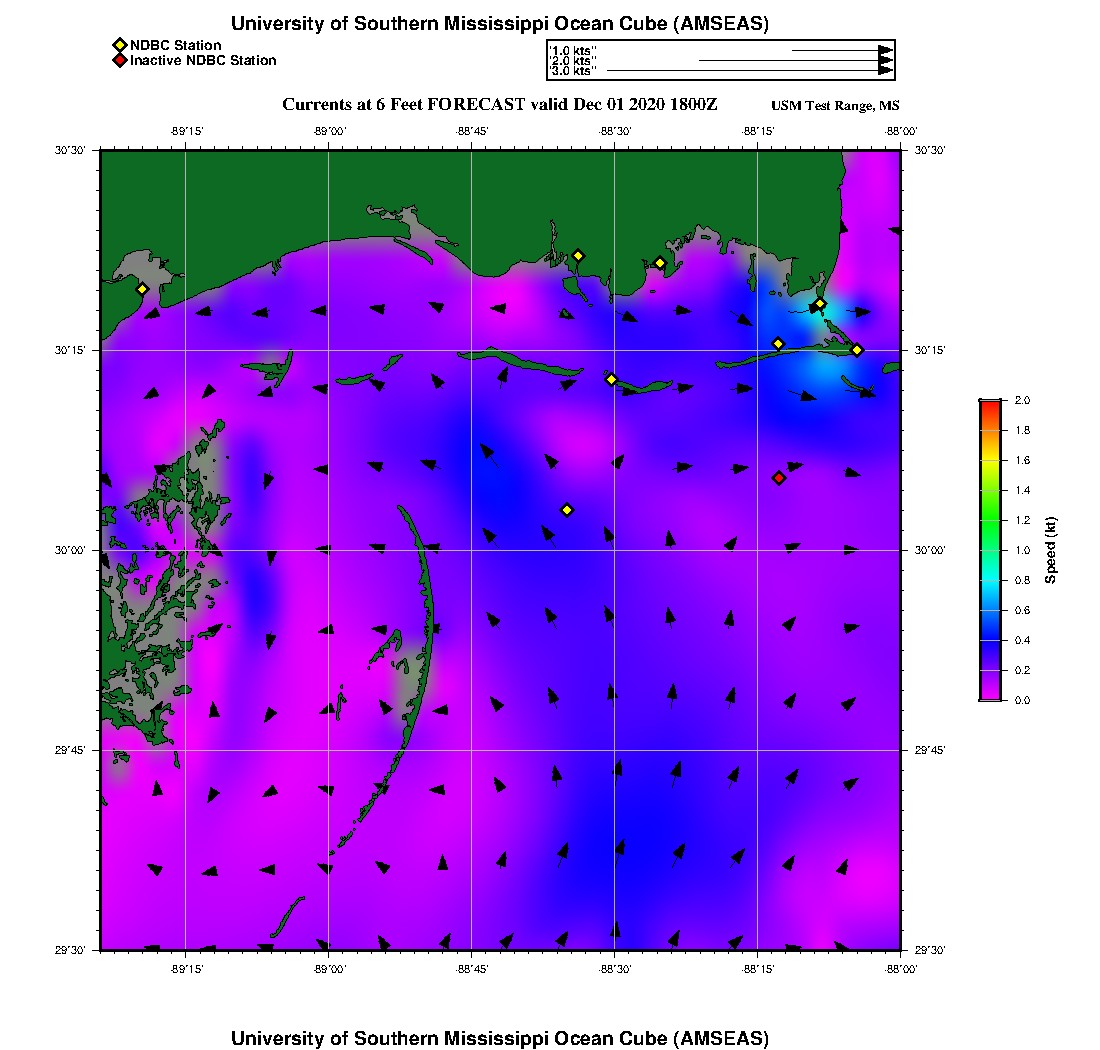Click the 'USM Test Range, MS' label
The image size is (1100, 1050).
(x=835, y=107)
